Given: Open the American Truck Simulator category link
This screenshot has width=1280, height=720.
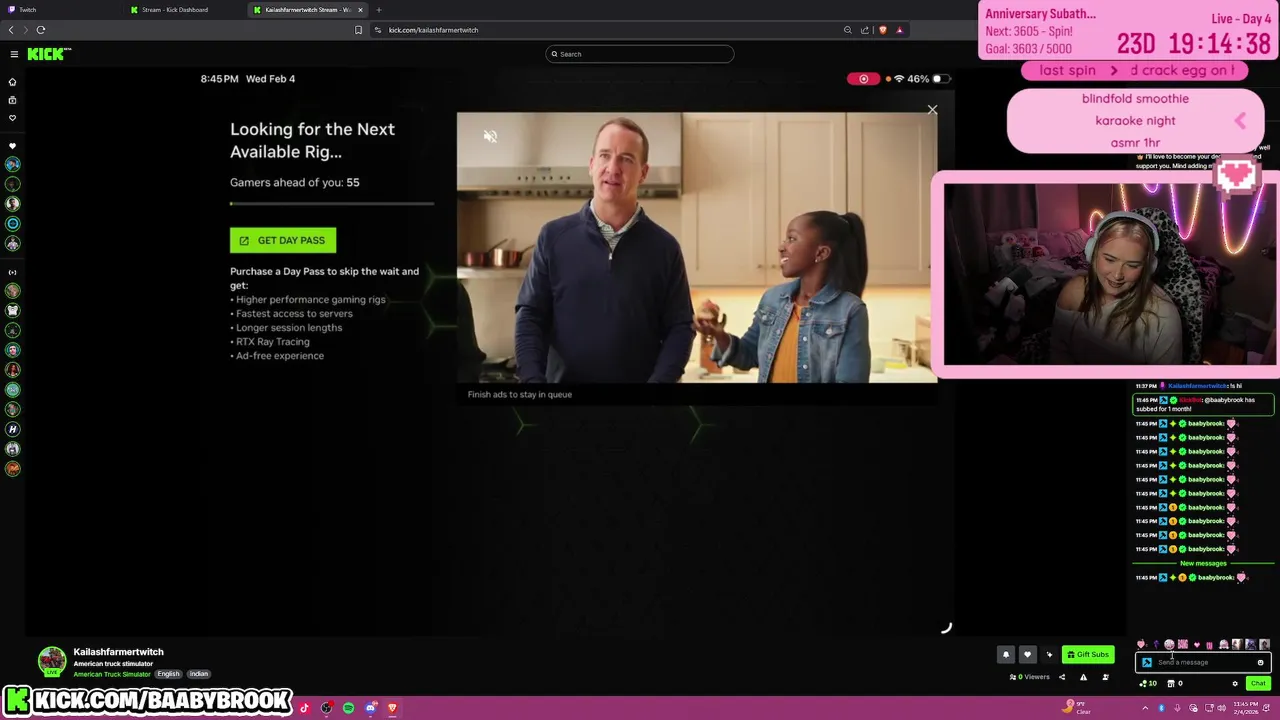Looking at the screenshot, I should click(112, 674).
